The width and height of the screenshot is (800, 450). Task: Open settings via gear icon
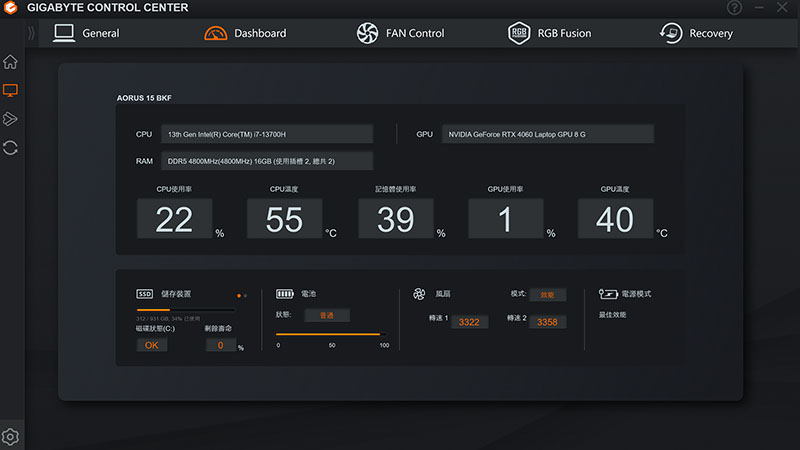click(x=10, y=437)
